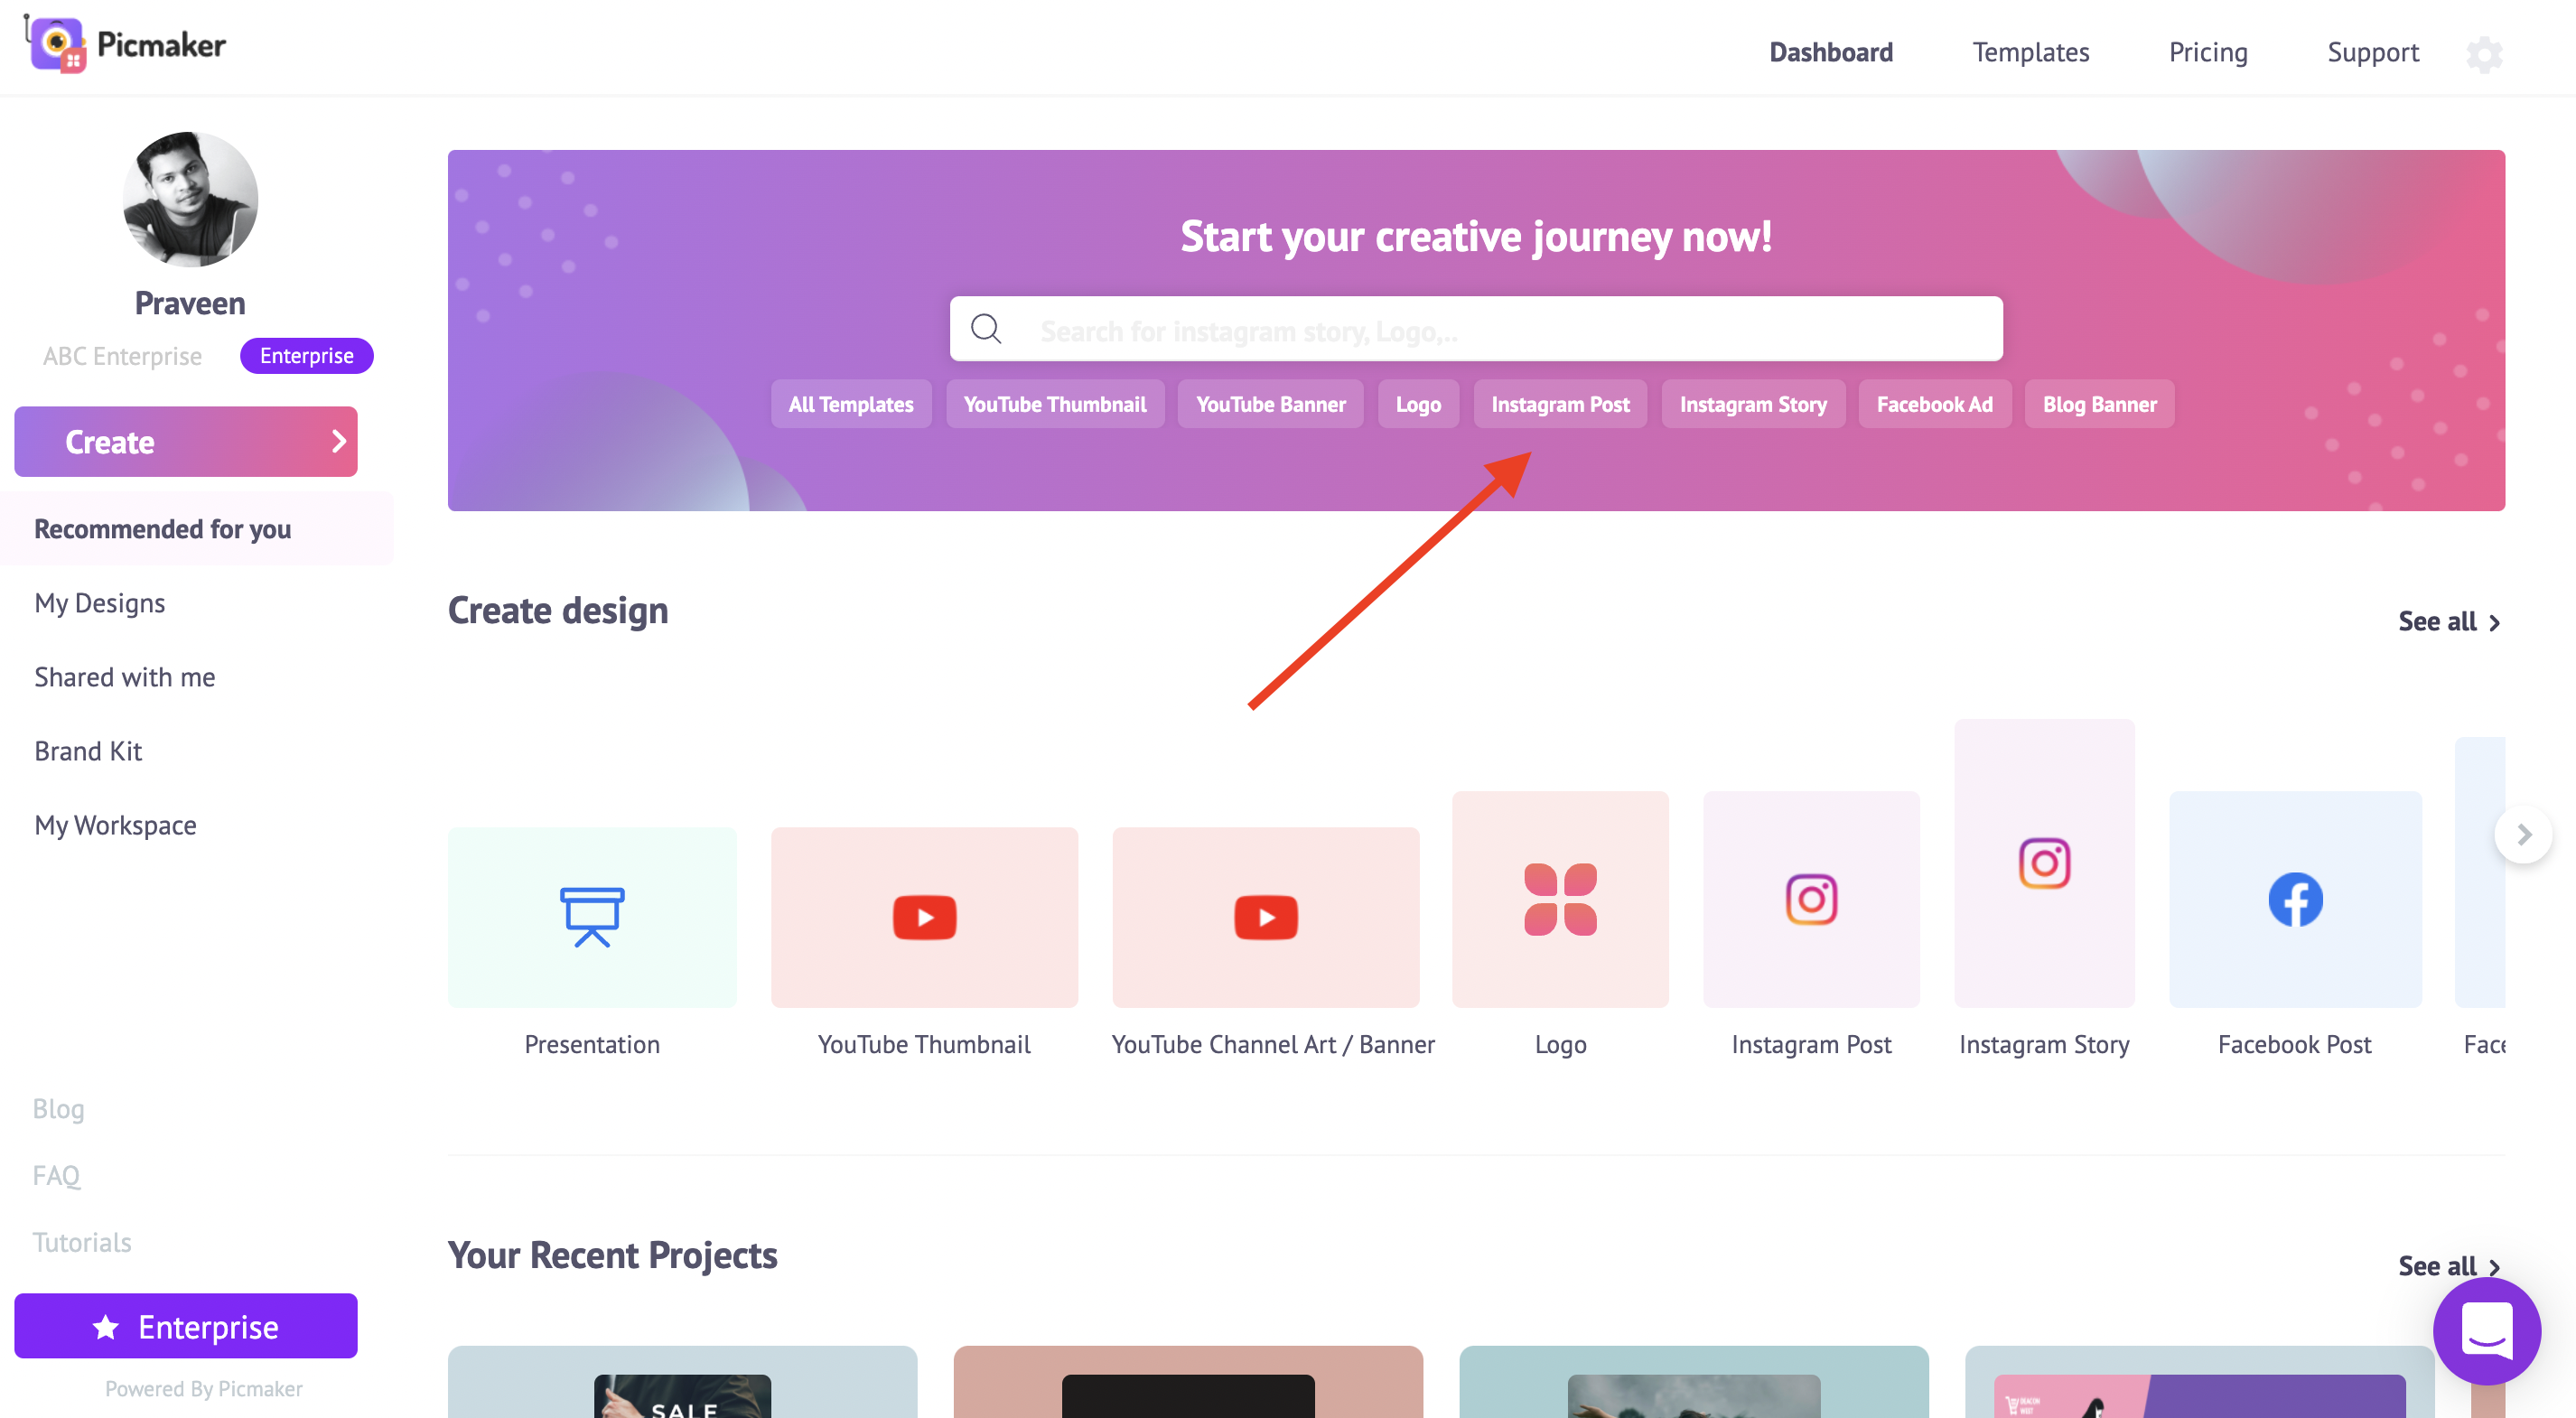Click the user name Praveen
Screen dimensions: 2576x1418
click(190, 302)
